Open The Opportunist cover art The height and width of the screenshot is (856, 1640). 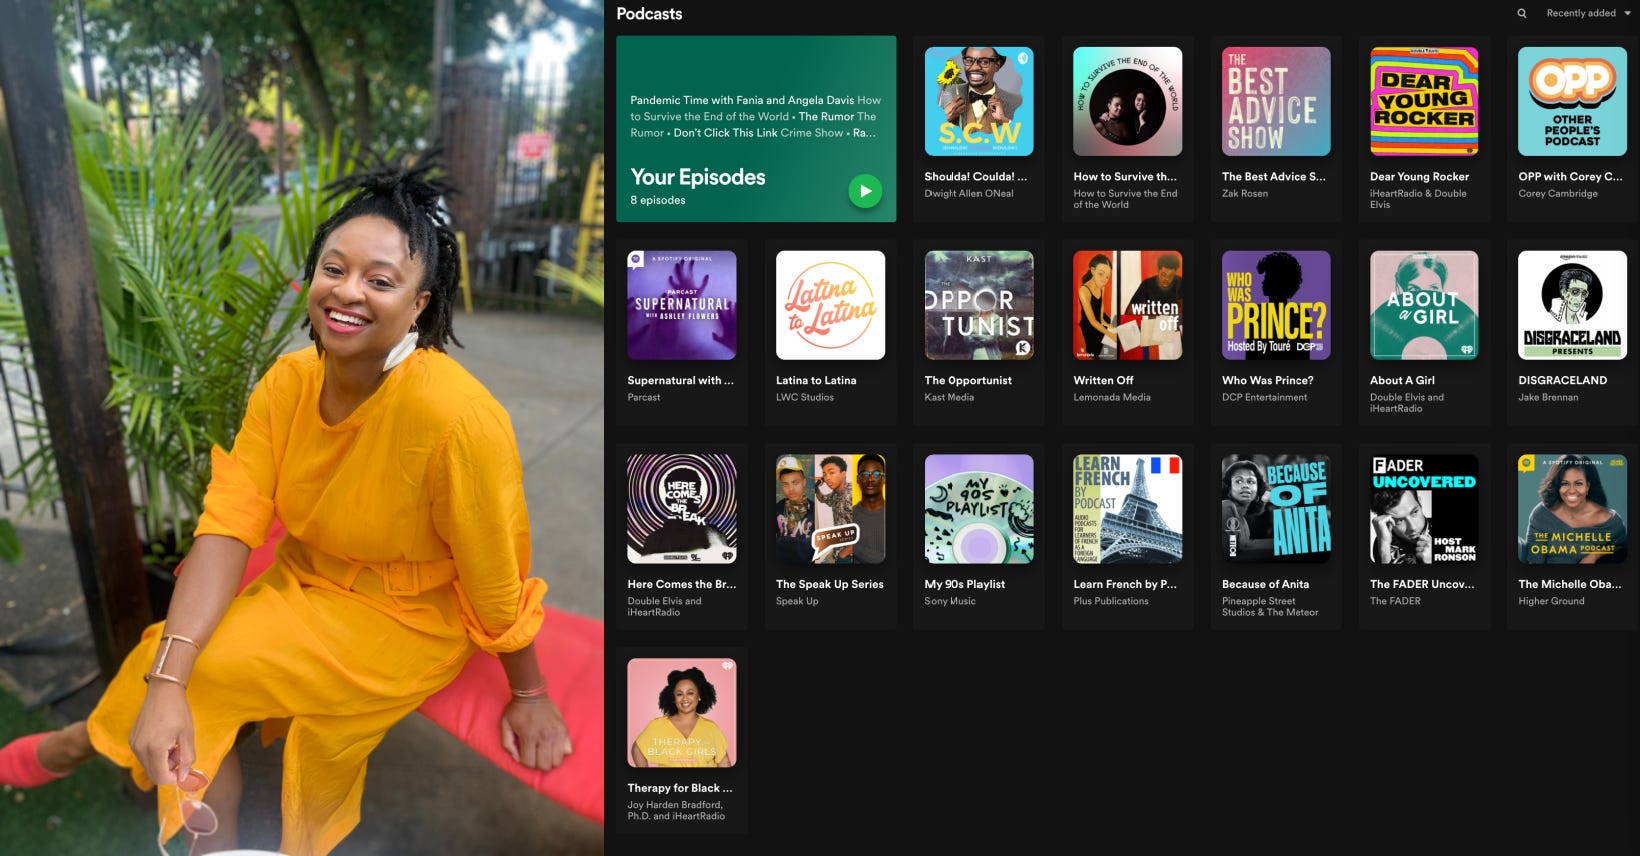979,305
